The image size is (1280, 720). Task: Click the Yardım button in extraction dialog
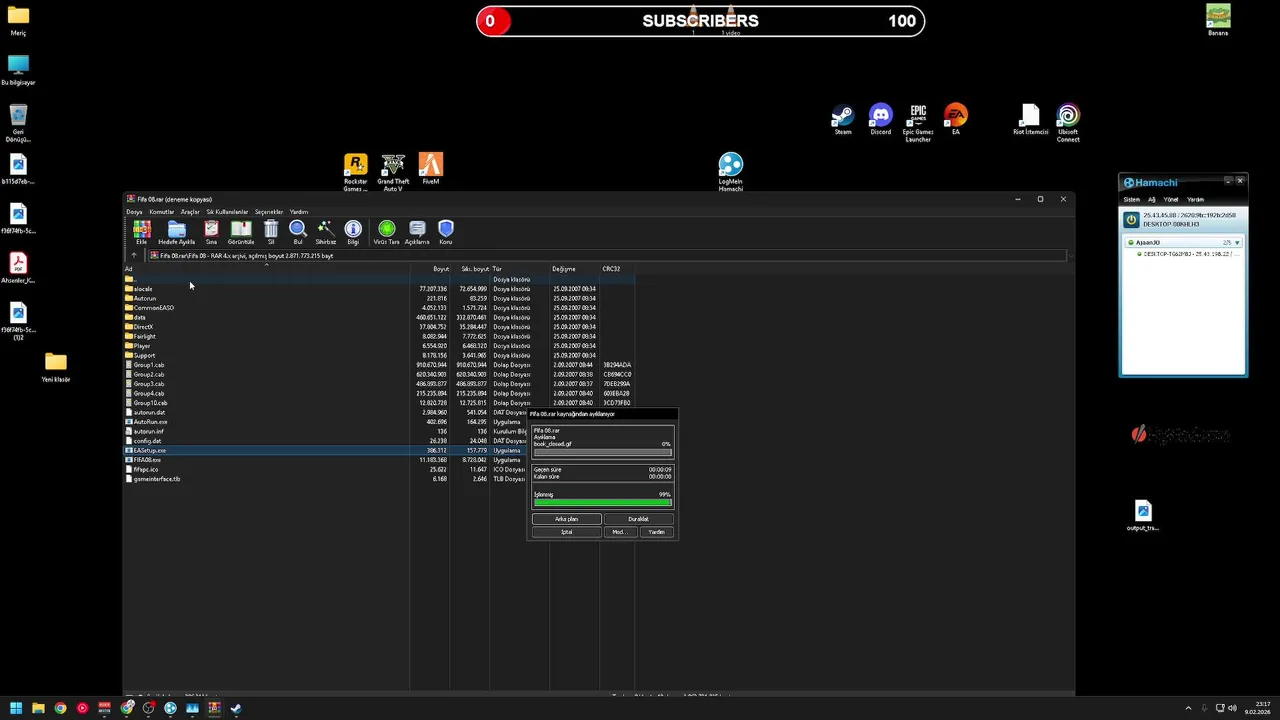click(656, 532)
